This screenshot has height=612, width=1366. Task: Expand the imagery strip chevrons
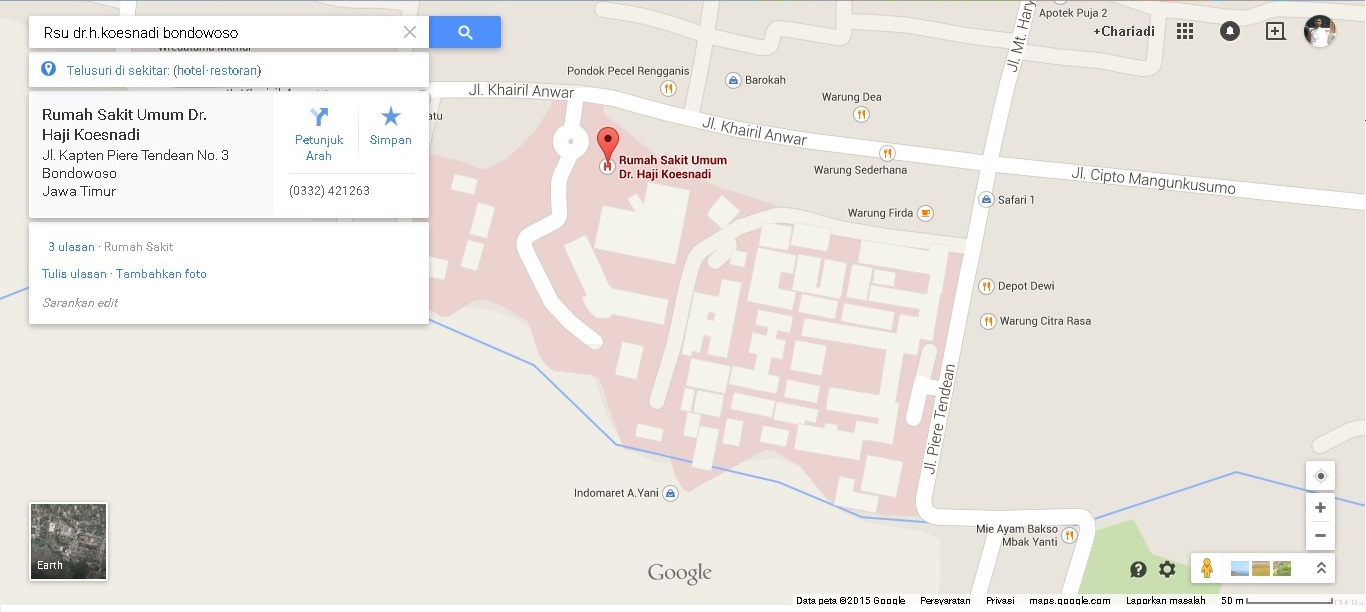(1320, 568)
